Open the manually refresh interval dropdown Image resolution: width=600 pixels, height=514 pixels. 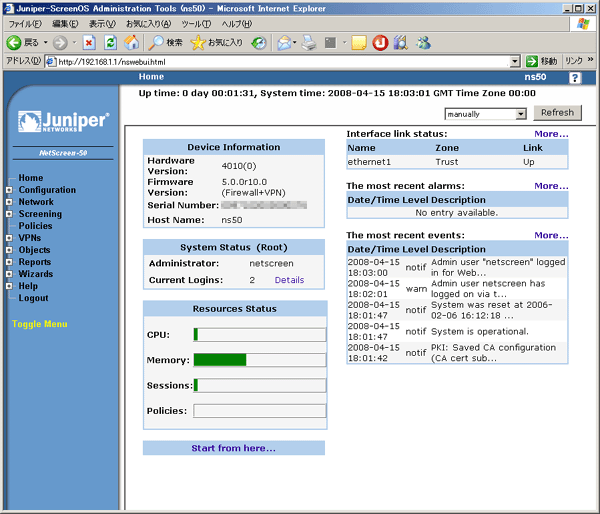[520, 114]
